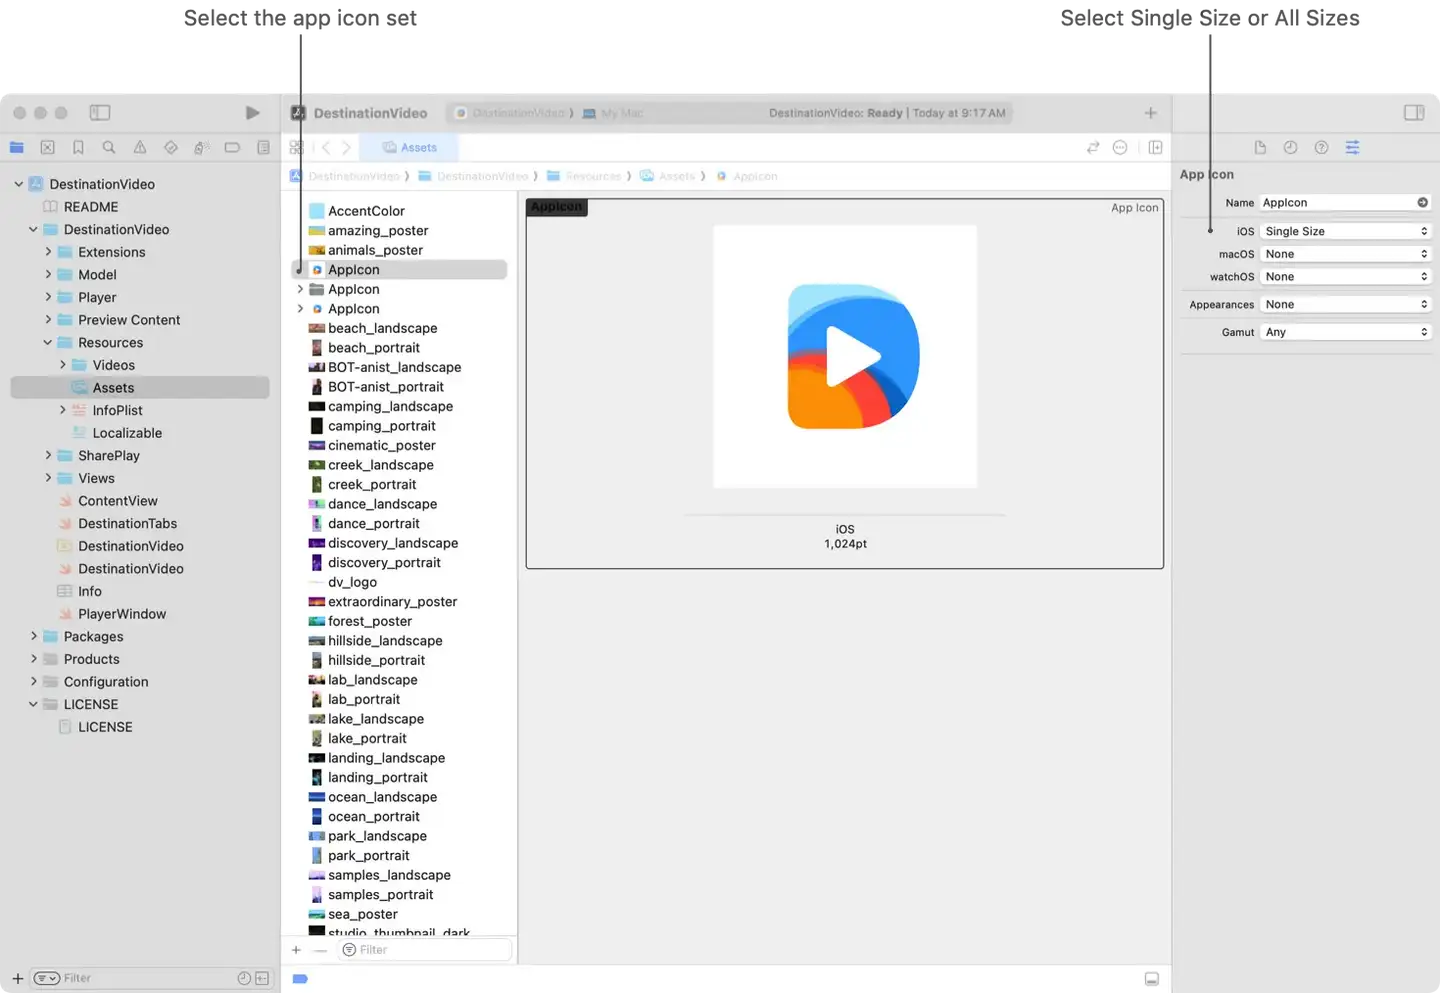The image size is (1440, 993).
Task: Click the 1,024pt app icon image
Action: [x=845, y=356]
